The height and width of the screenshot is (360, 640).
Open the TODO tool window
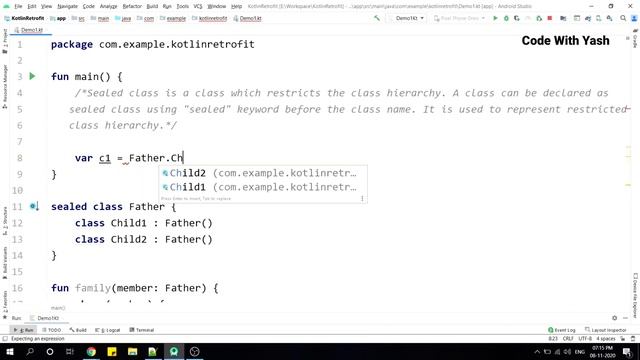tap(52, 330)
